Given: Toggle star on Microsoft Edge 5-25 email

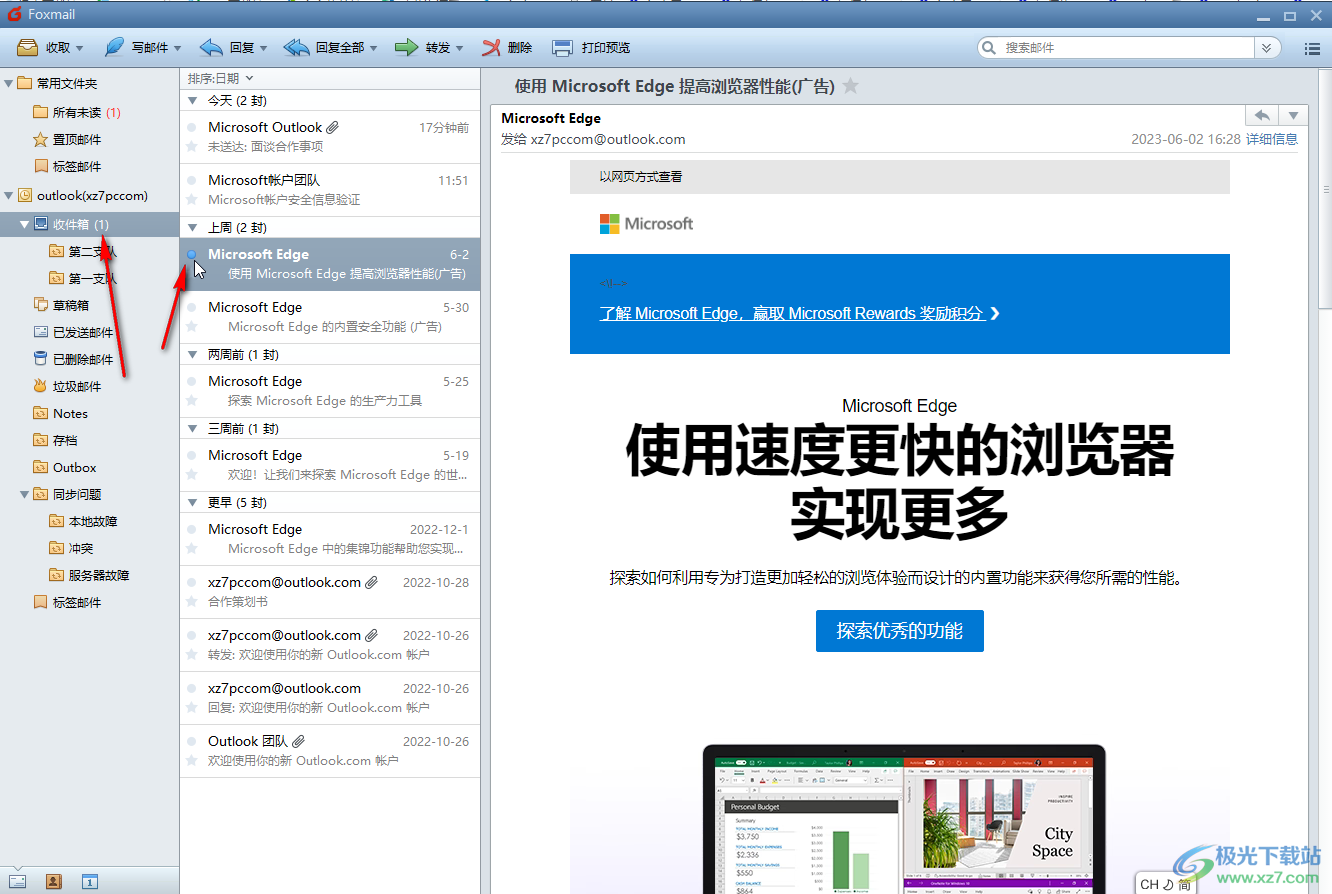Looking at the screenshot, I should click(191, 400).
